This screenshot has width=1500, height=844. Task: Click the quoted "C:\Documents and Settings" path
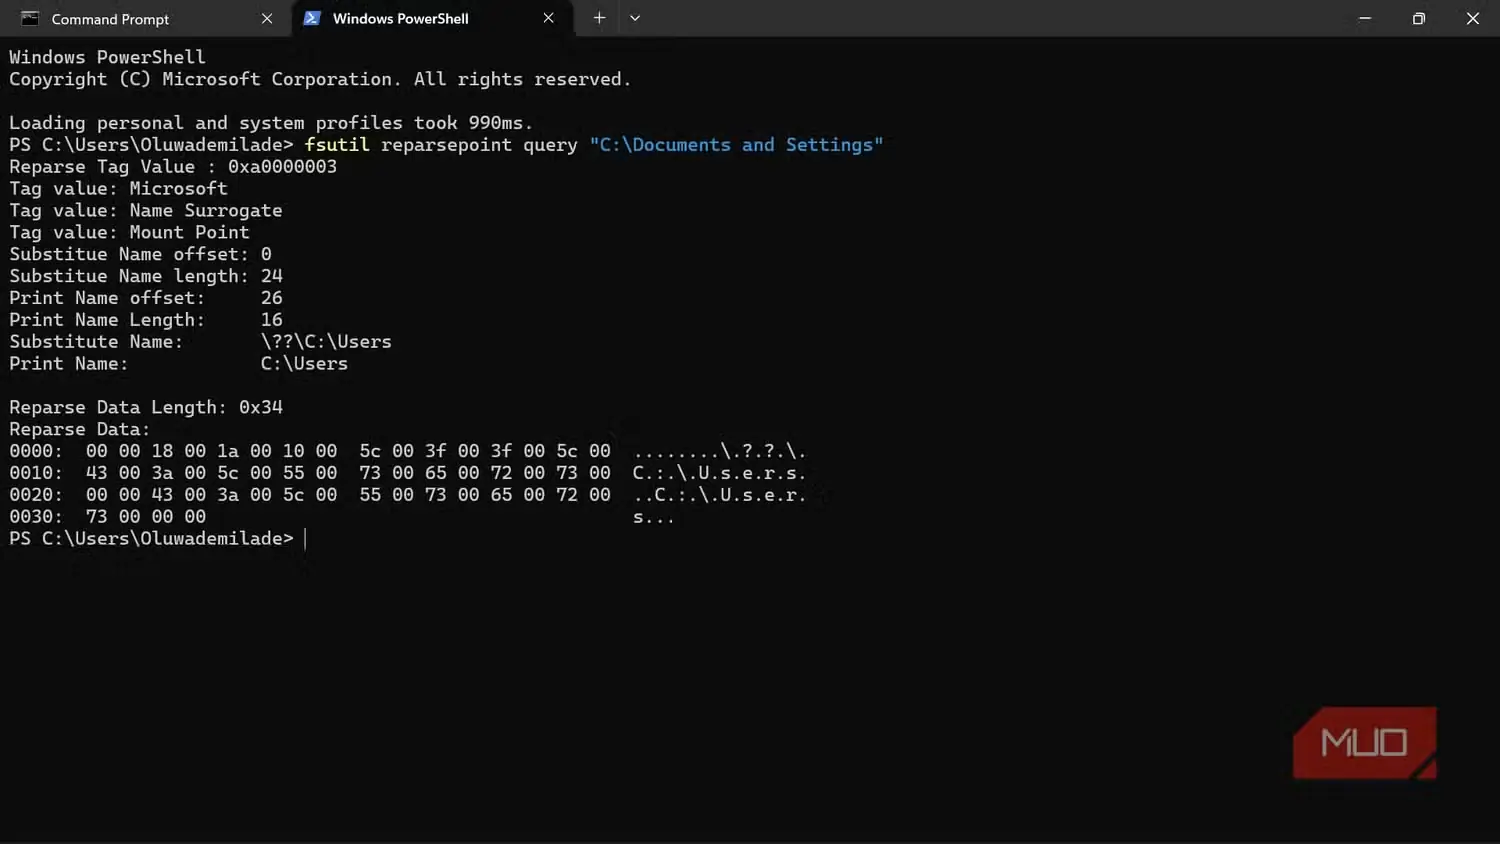tap(737, 145)
